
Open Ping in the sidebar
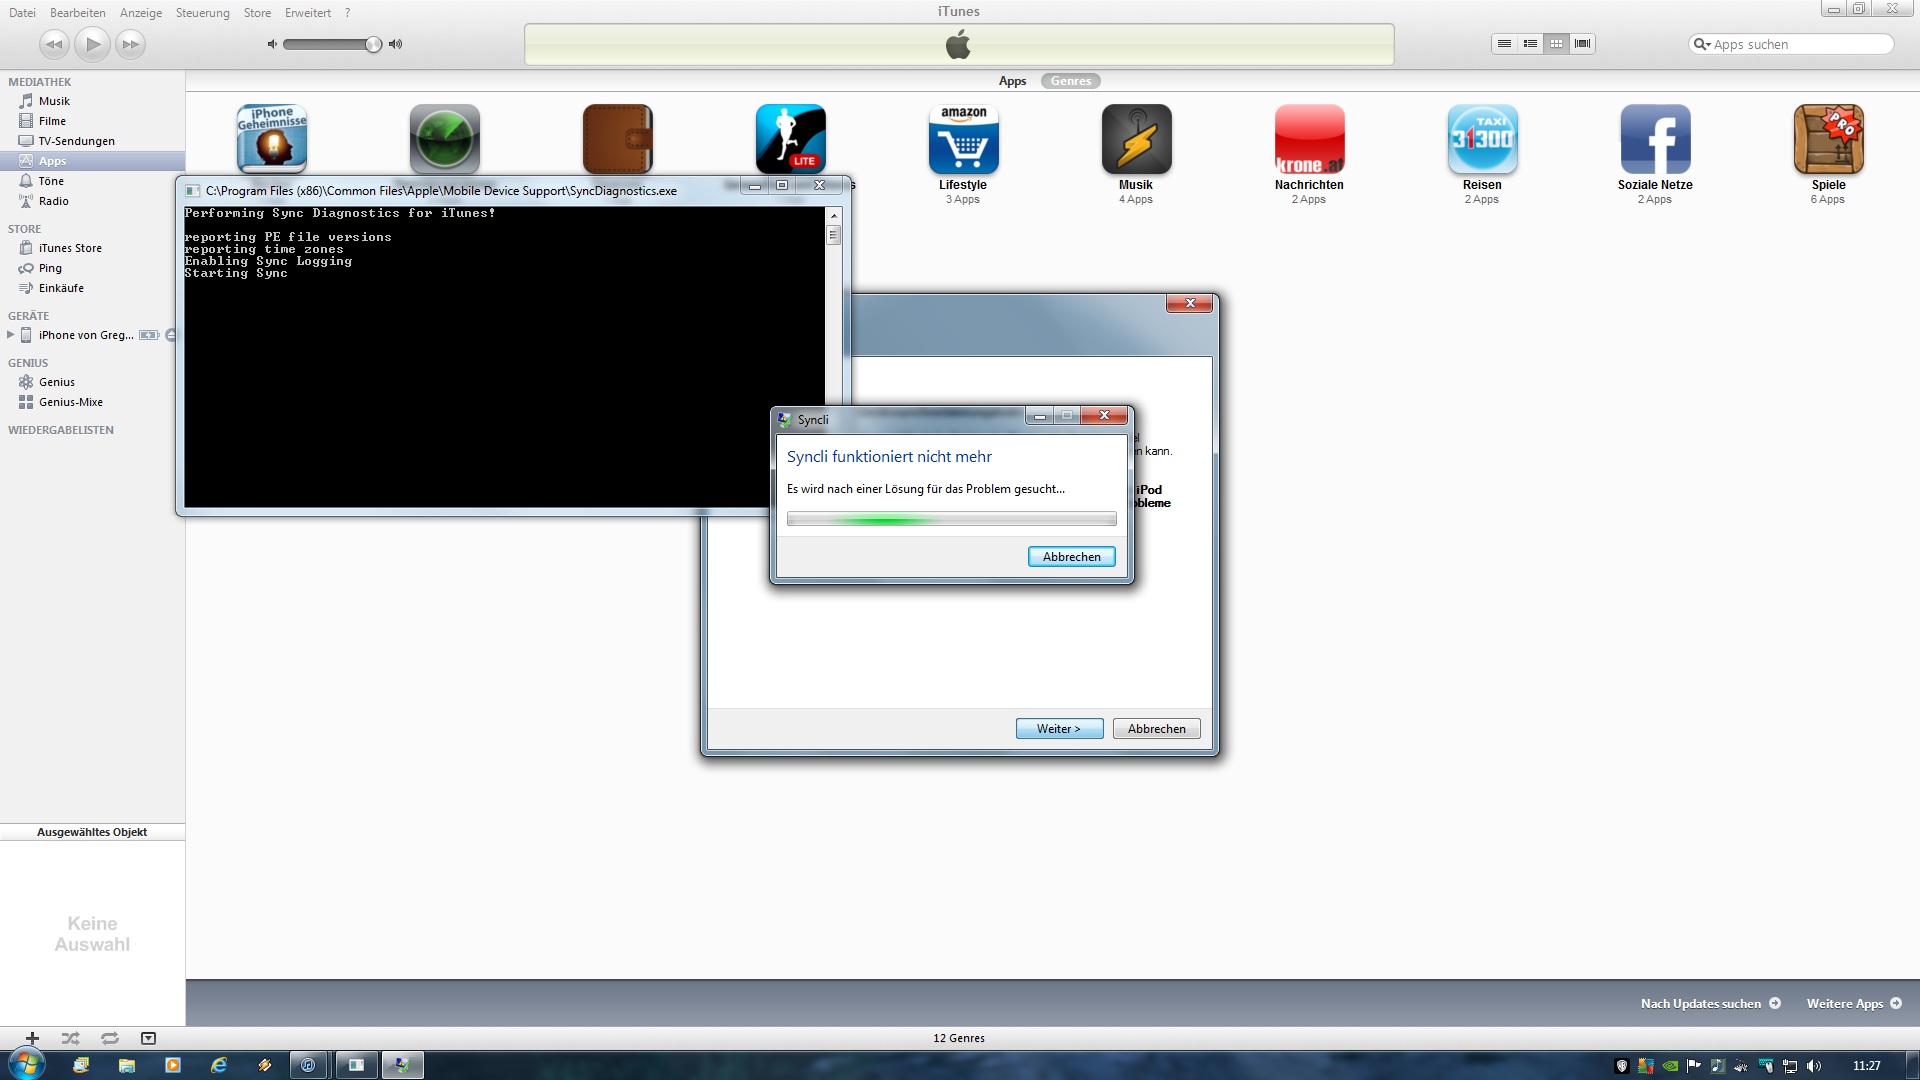92,268
